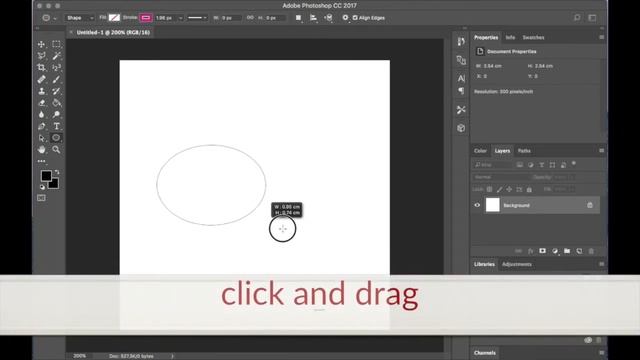Switch to the Info tab
This screenshot has width=640, height=360.
(x=510, y=38)
